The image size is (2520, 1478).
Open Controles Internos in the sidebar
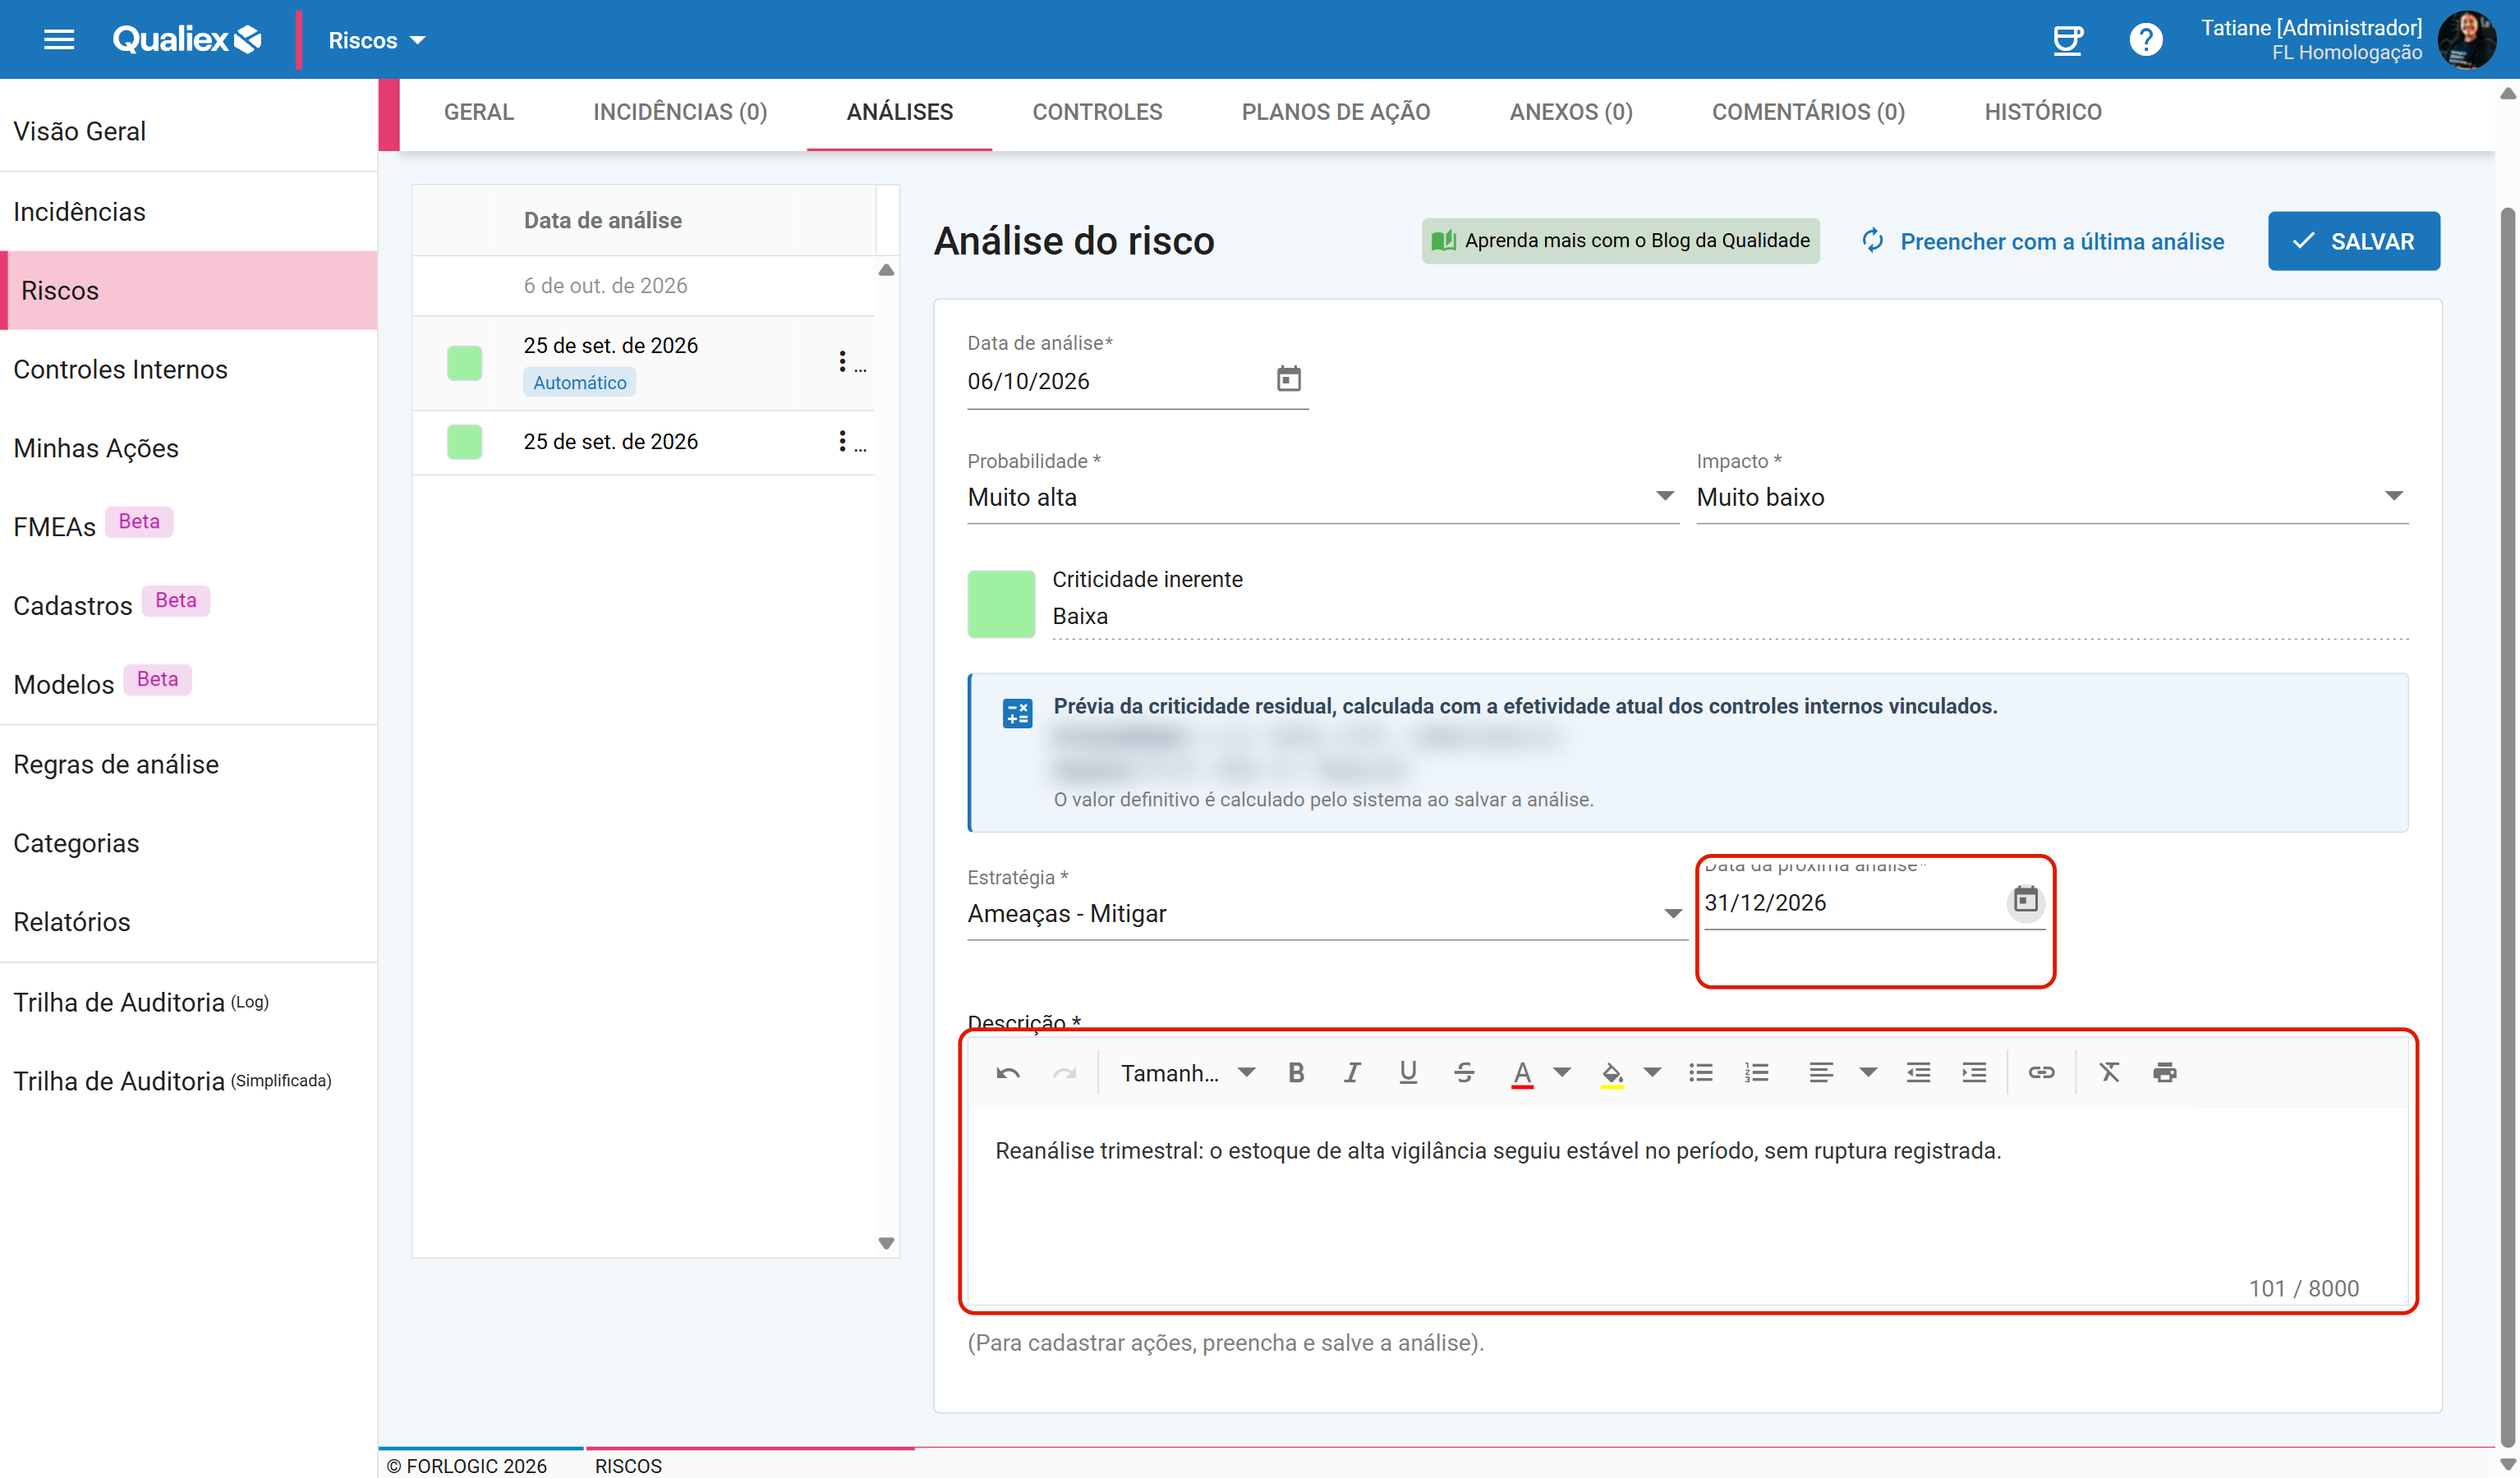[120, 369]
